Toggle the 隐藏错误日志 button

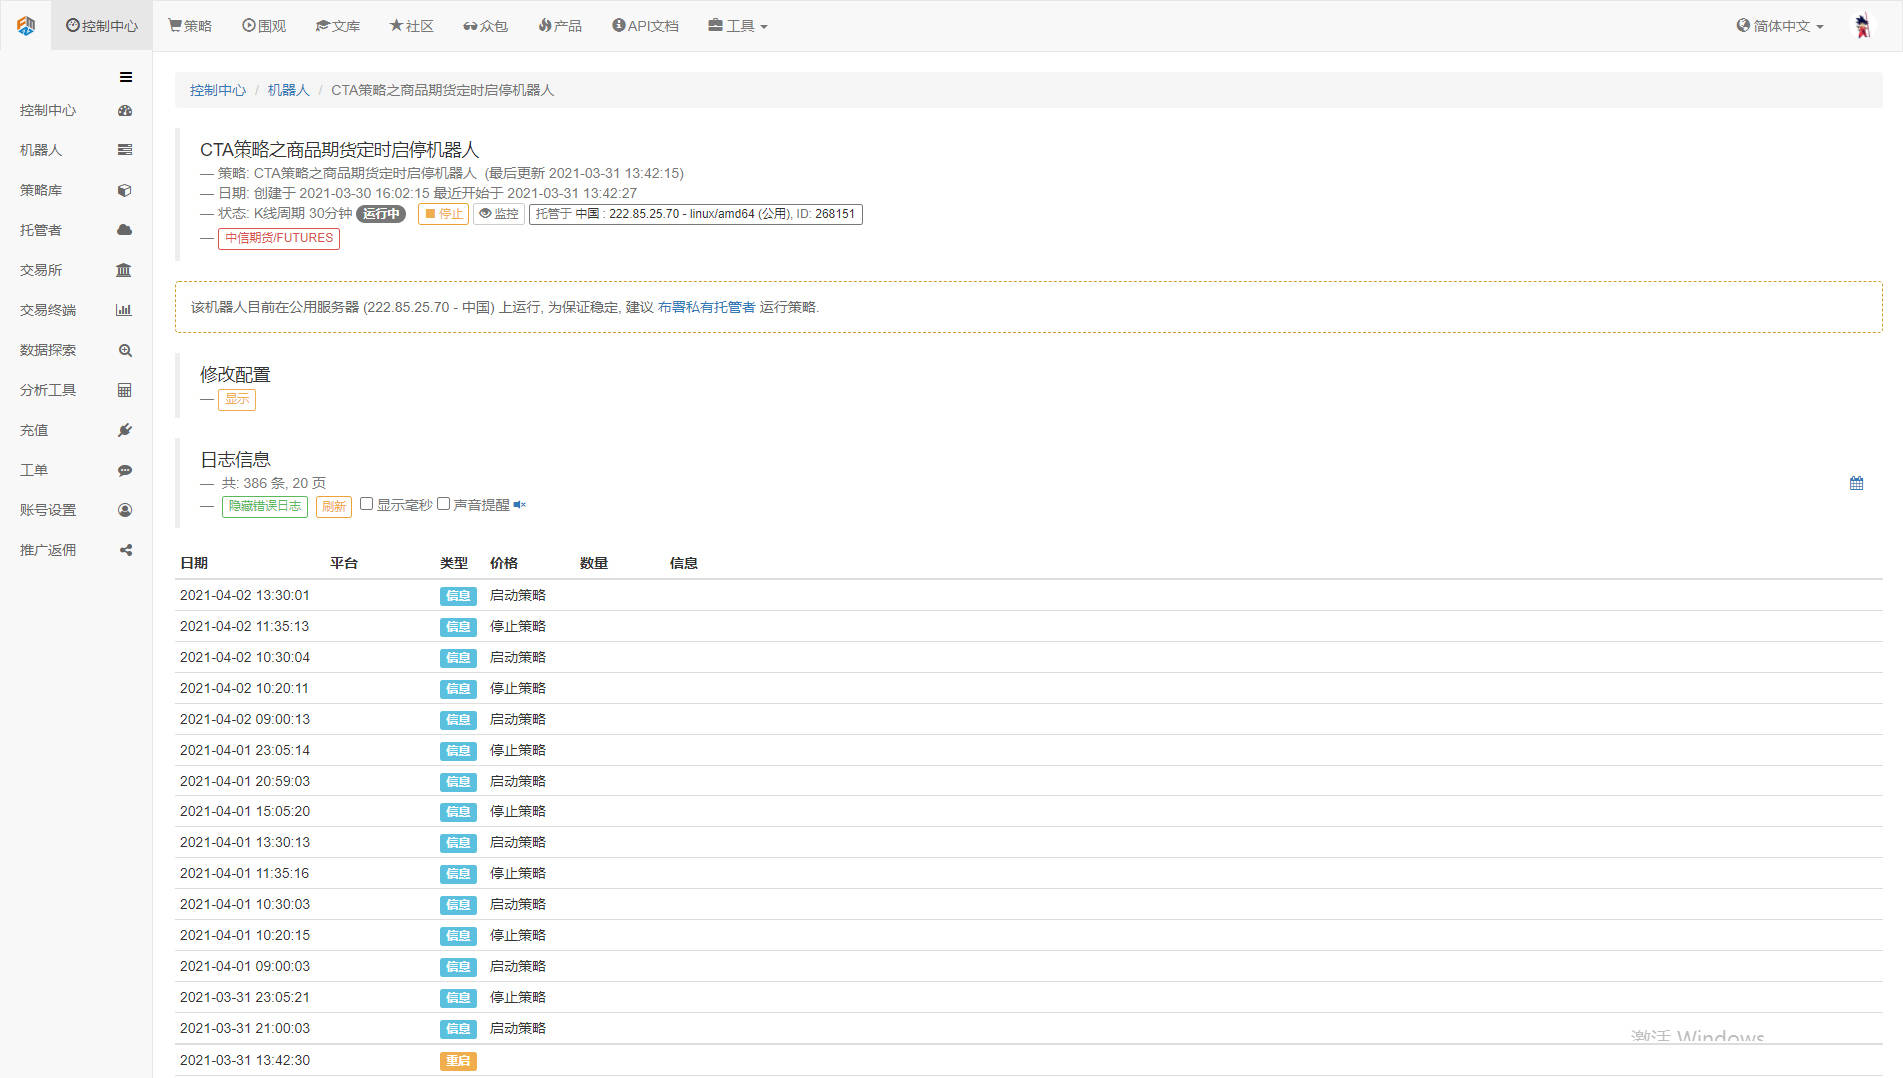(264, 506)
